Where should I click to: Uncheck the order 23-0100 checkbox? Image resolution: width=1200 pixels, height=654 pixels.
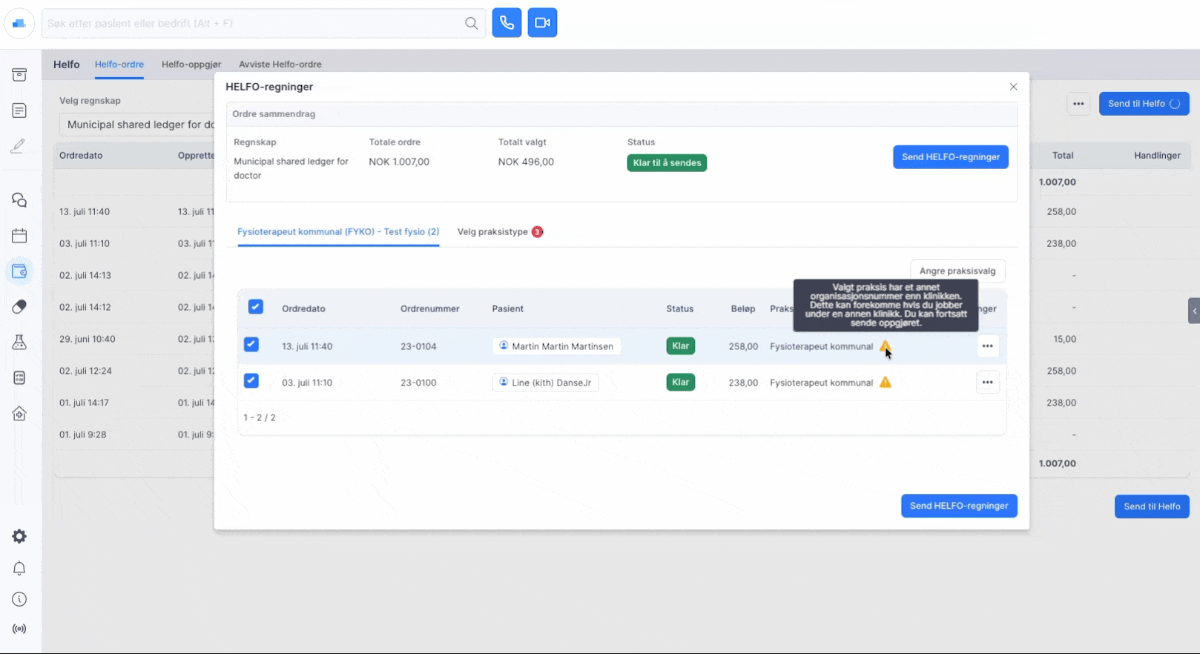[251, 380]
